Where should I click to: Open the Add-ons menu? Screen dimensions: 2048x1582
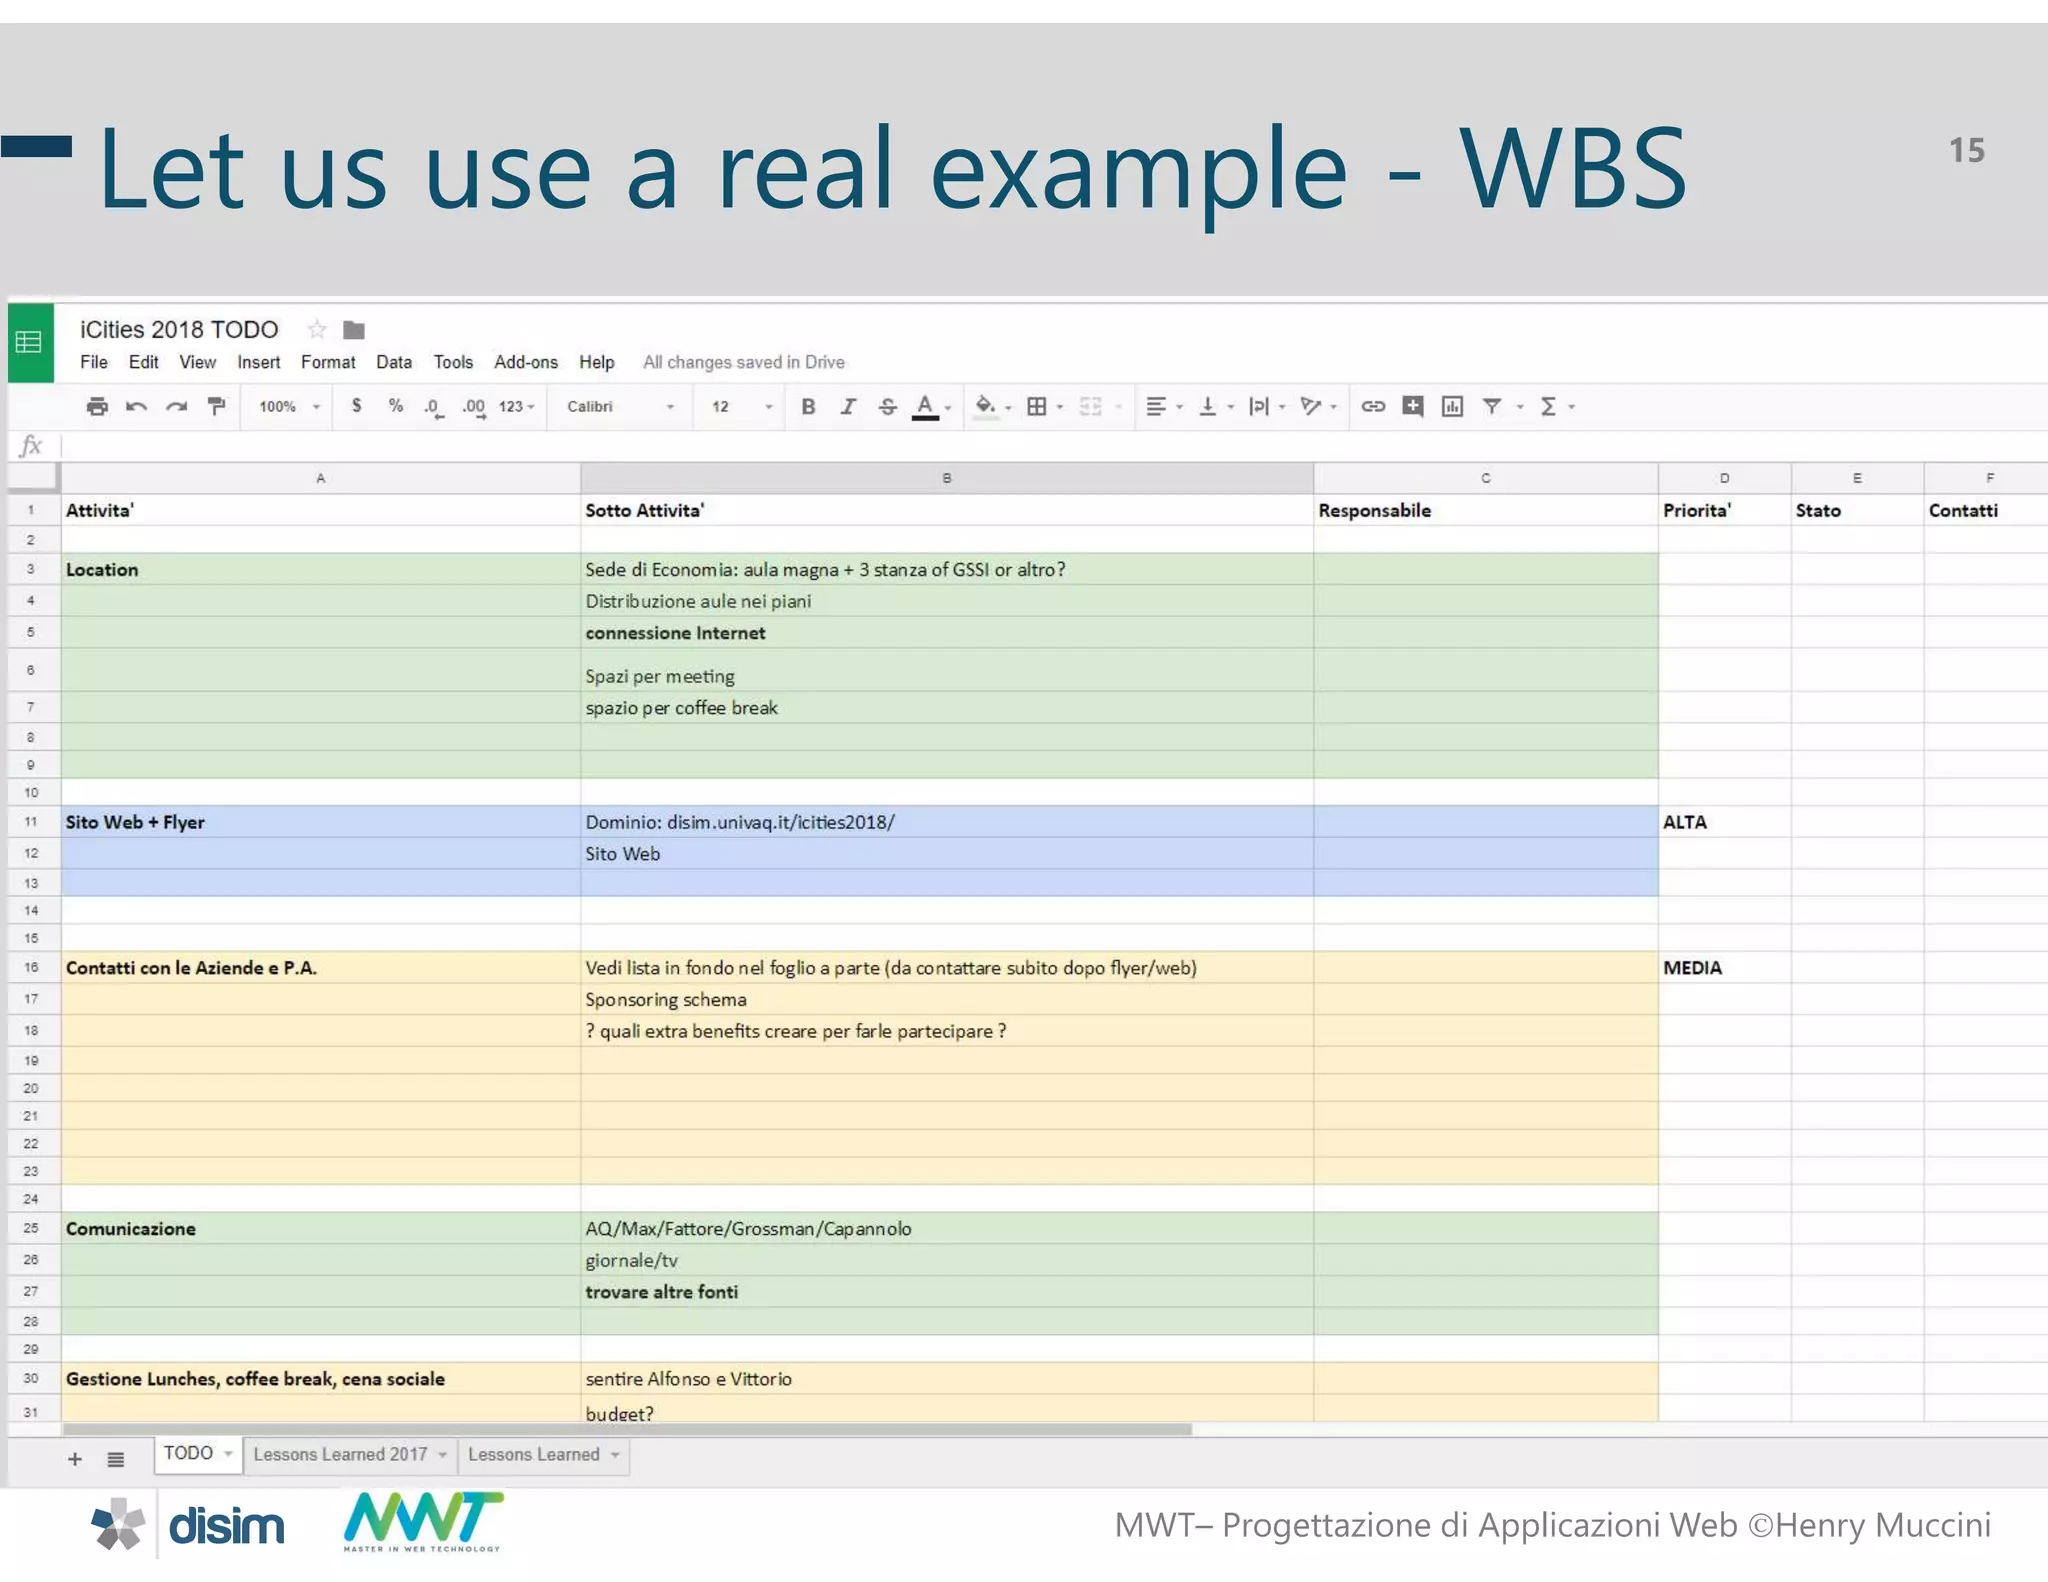pos(526,362)
